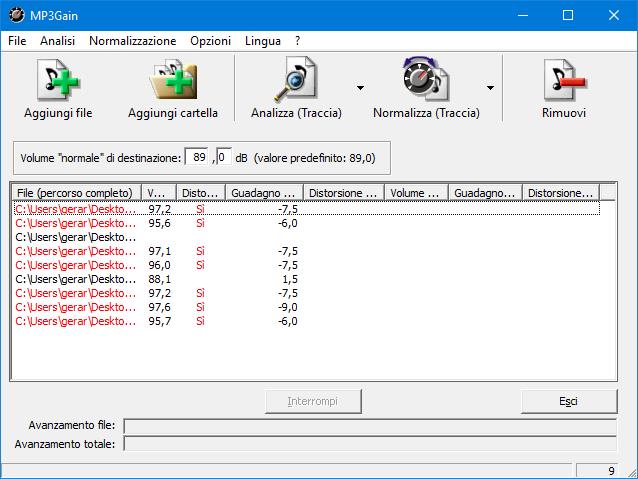Click the second Guadagno... column header
This screenshot has width=638, height=479.
point(485,192)
